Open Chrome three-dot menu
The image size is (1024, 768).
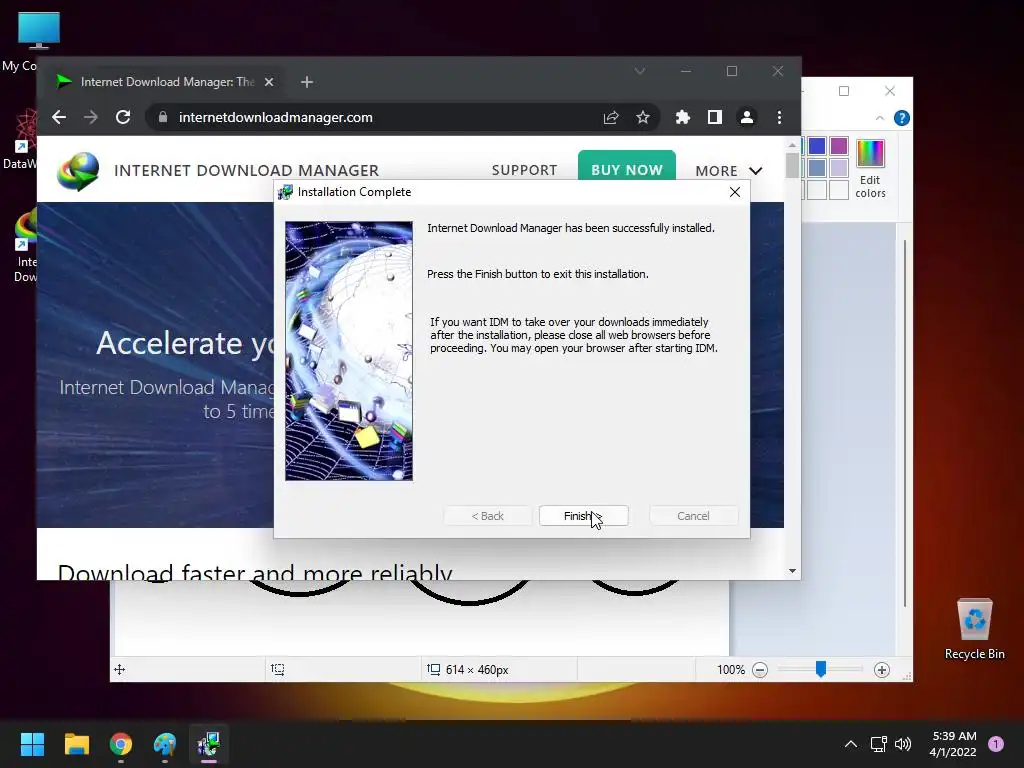tap(779, 118)
